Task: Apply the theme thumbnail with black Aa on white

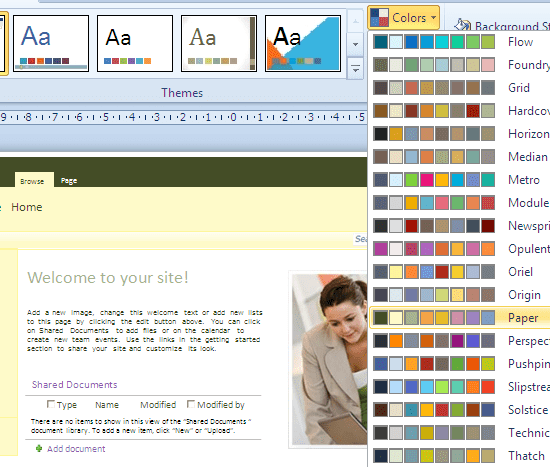Action: (x=135, y=44)
